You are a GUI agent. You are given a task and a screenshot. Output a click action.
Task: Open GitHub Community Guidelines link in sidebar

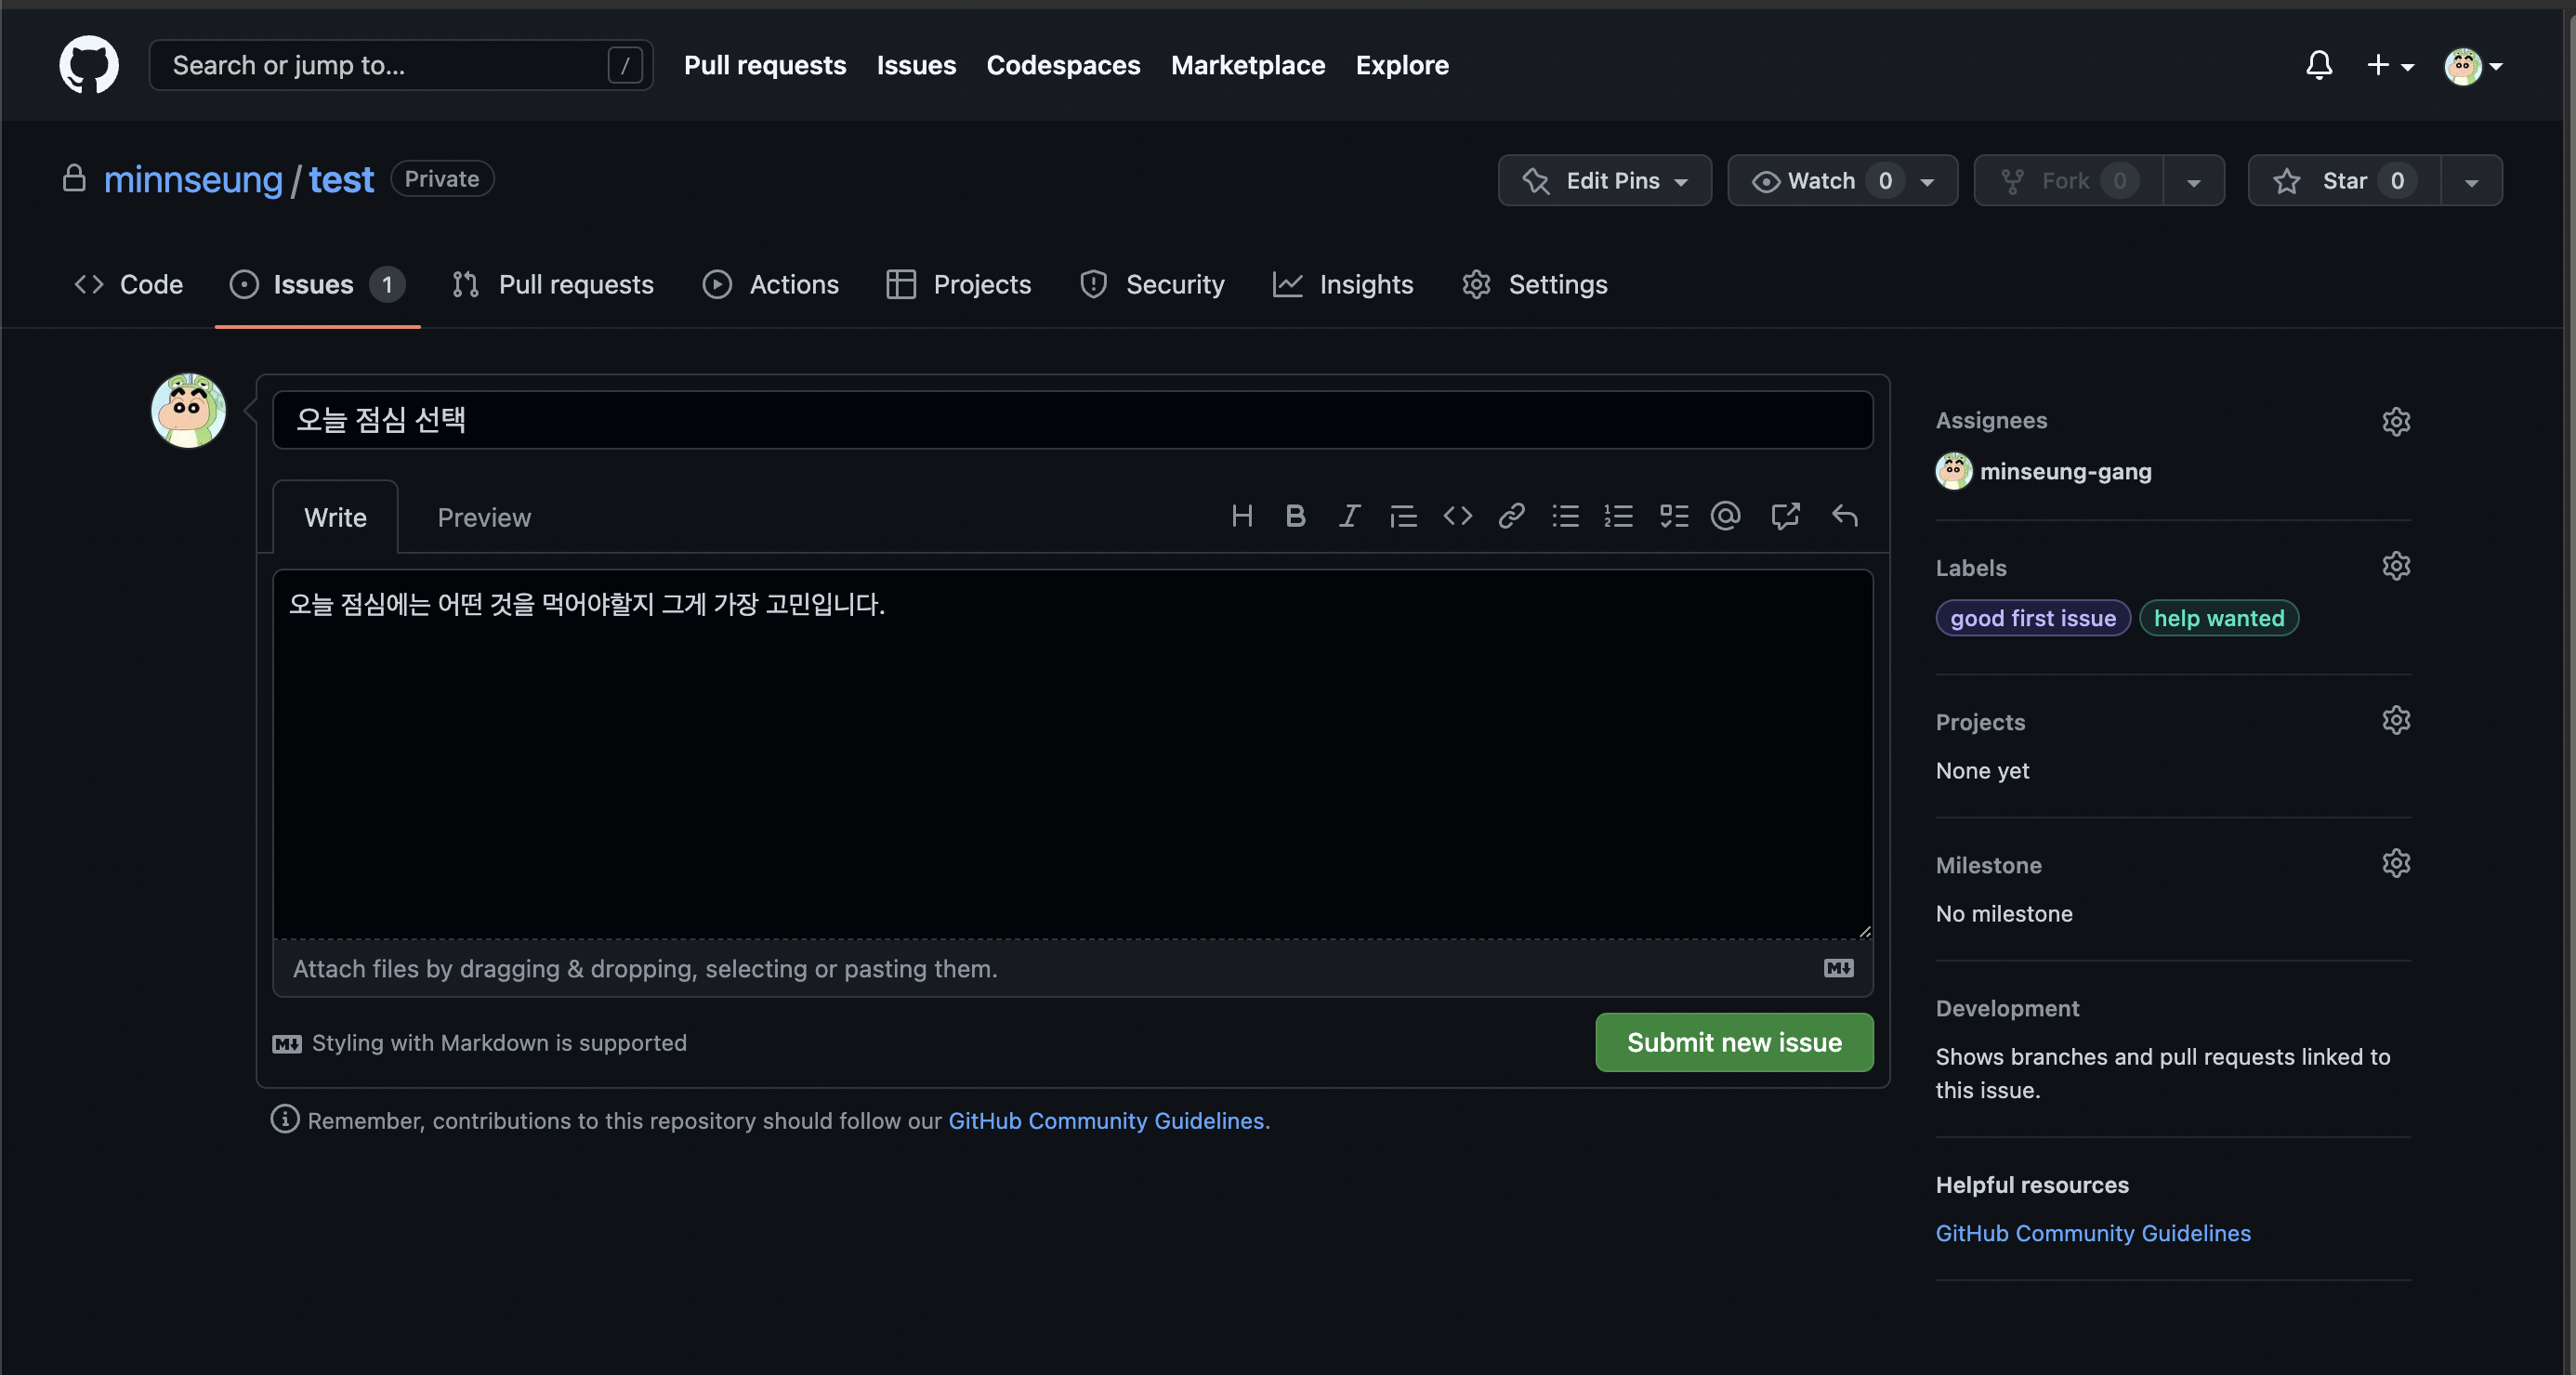click(2092, 1233)
